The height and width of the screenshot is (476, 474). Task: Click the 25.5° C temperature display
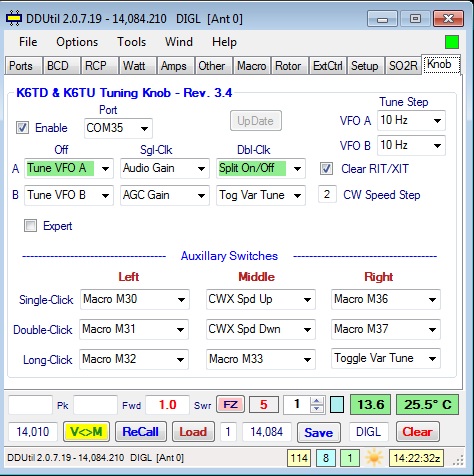pyautogui.click(x=427, y=405)
